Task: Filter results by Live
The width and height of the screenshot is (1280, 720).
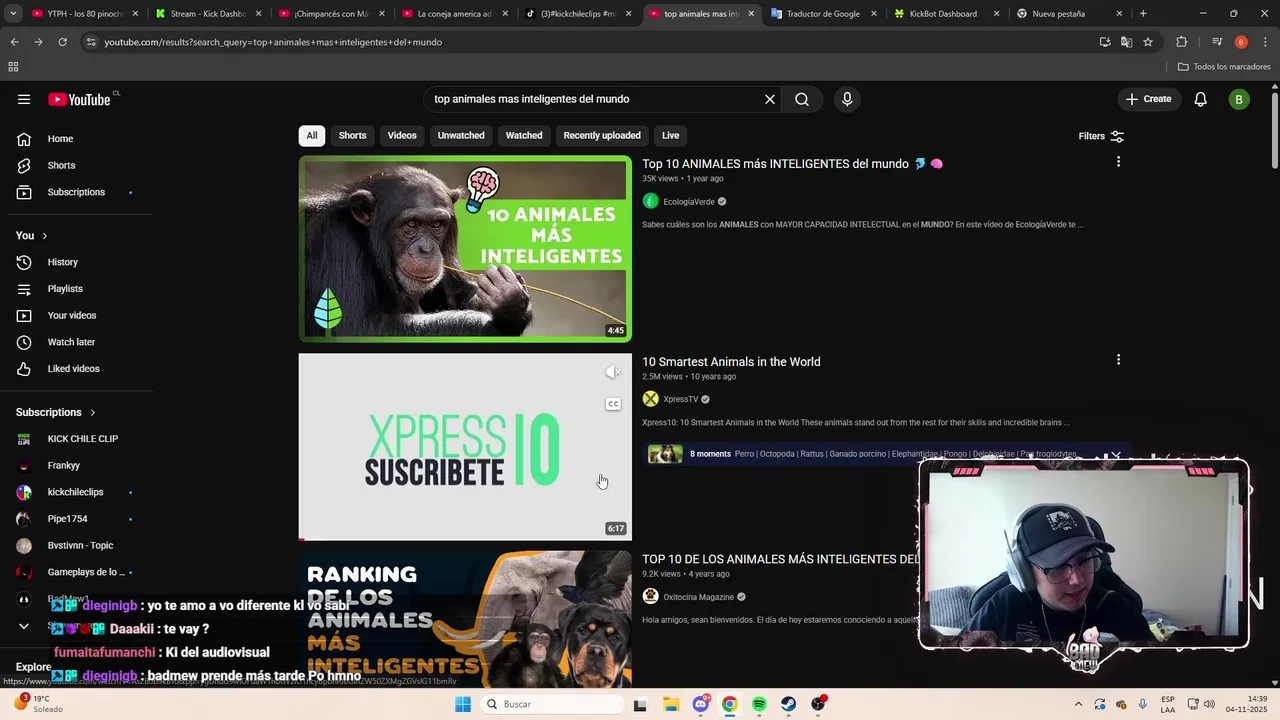Action: pyautogui.click(x=670, y=136)
